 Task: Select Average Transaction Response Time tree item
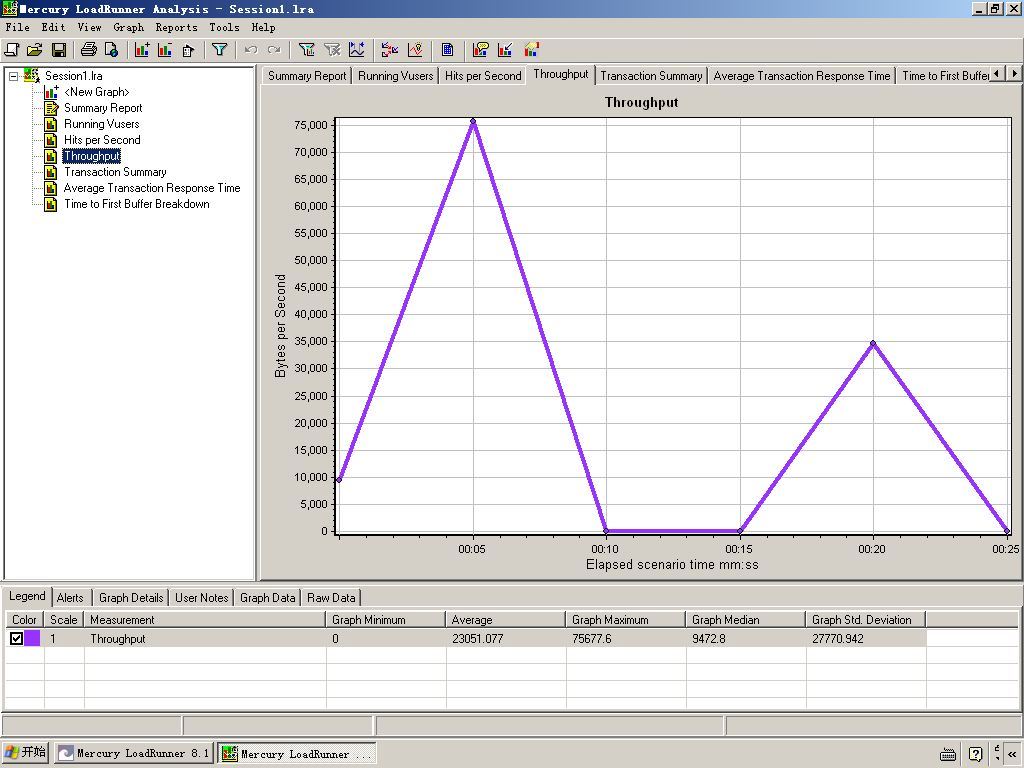click(x=152, y=188)
